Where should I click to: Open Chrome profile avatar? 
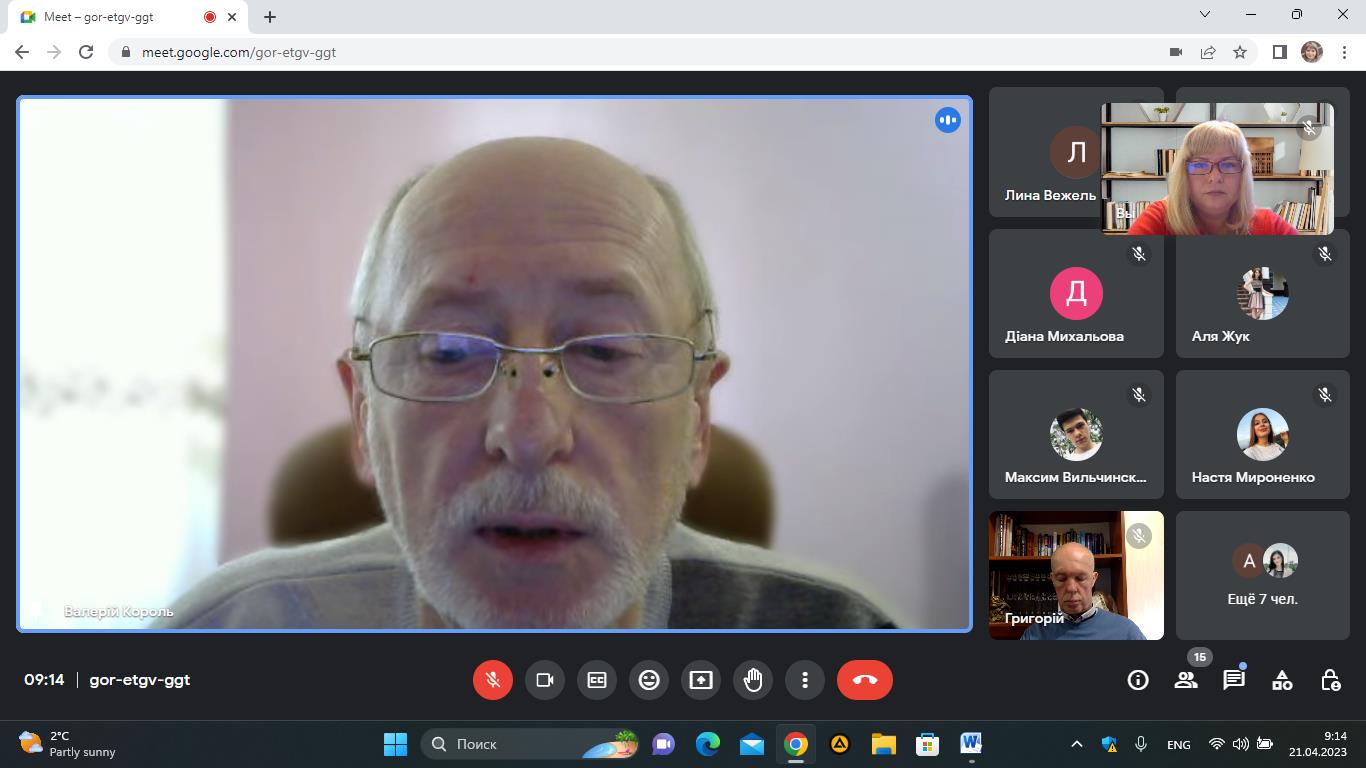point(1312,52)
